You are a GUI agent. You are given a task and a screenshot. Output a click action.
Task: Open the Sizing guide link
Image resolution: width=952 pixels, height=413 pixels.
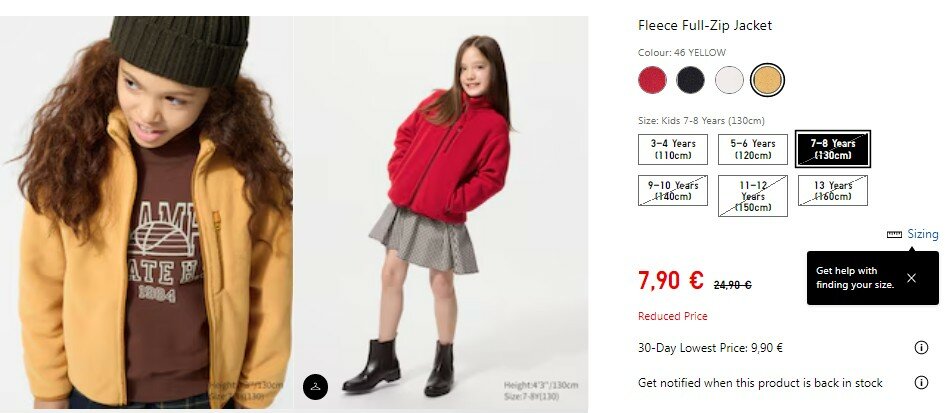[923, 234]
